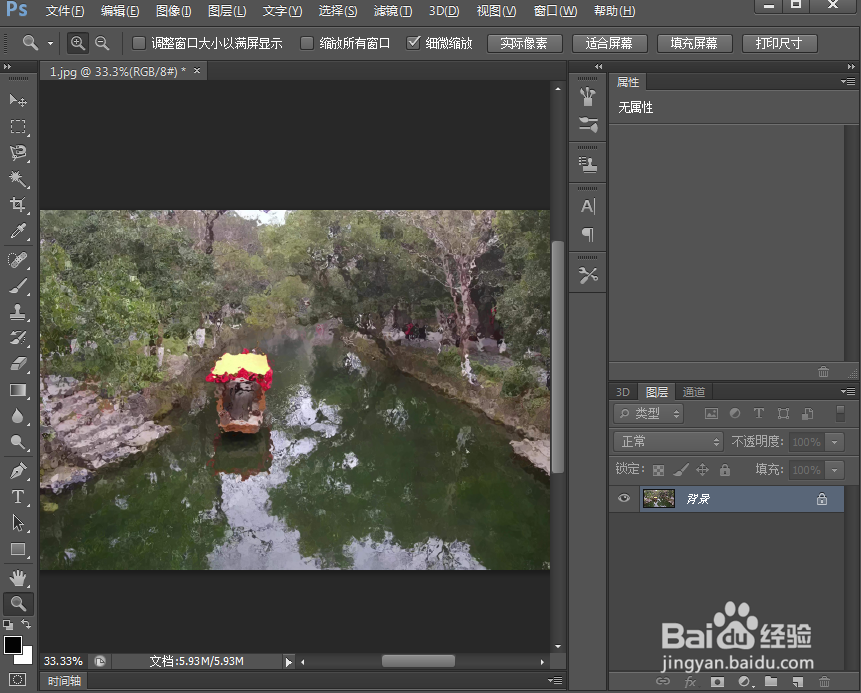Reset default foreground and background colors
861x693 pixels.
coord(8,624)
